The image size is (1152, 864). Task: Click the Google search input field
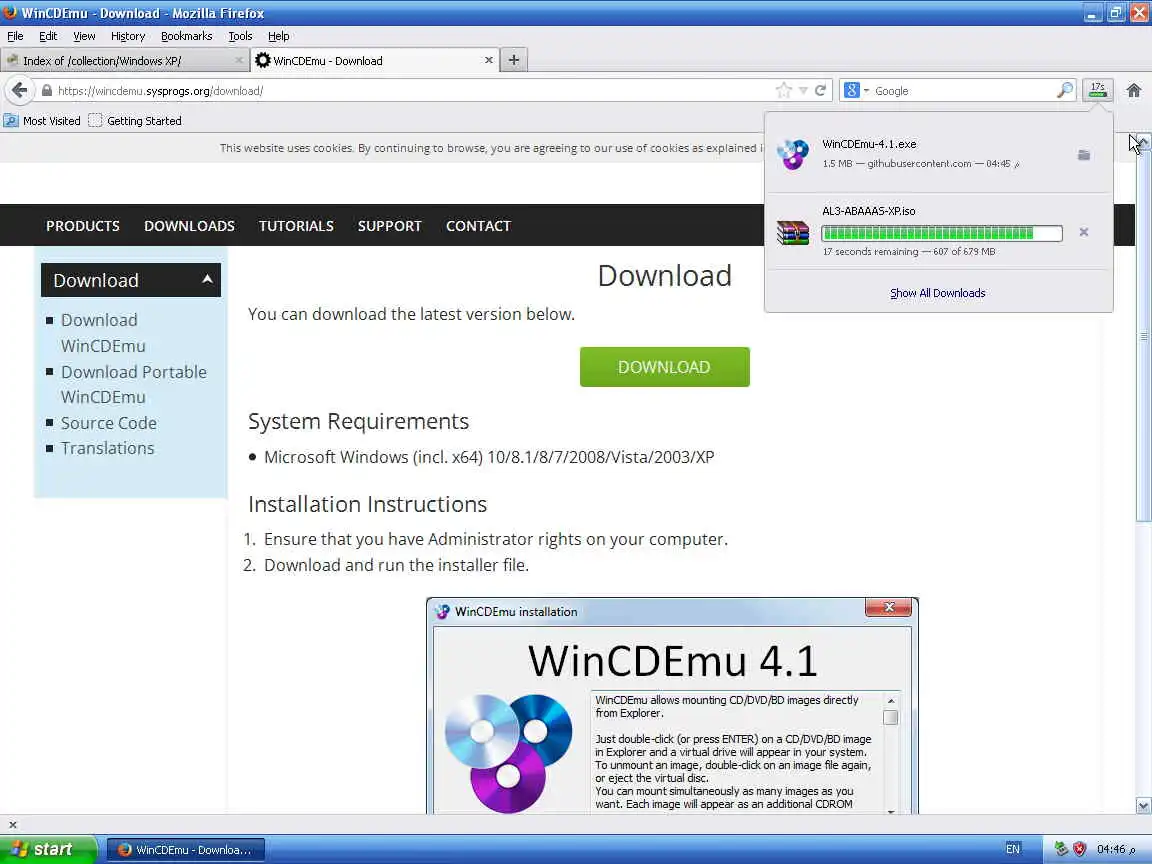point(962,90)
